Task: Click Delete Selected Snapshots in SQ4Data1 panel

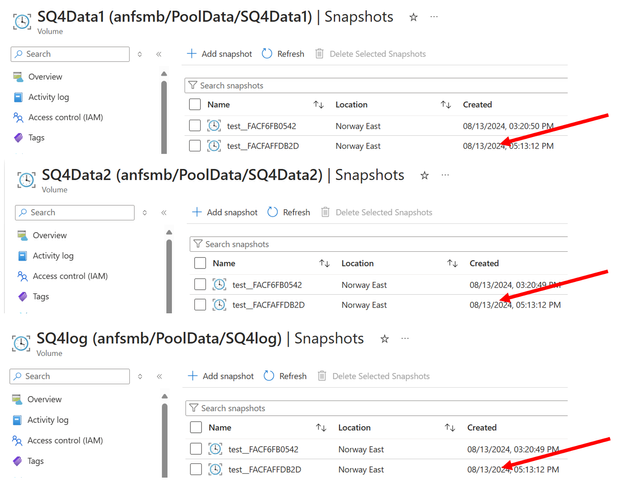Action: click(371, 54)
